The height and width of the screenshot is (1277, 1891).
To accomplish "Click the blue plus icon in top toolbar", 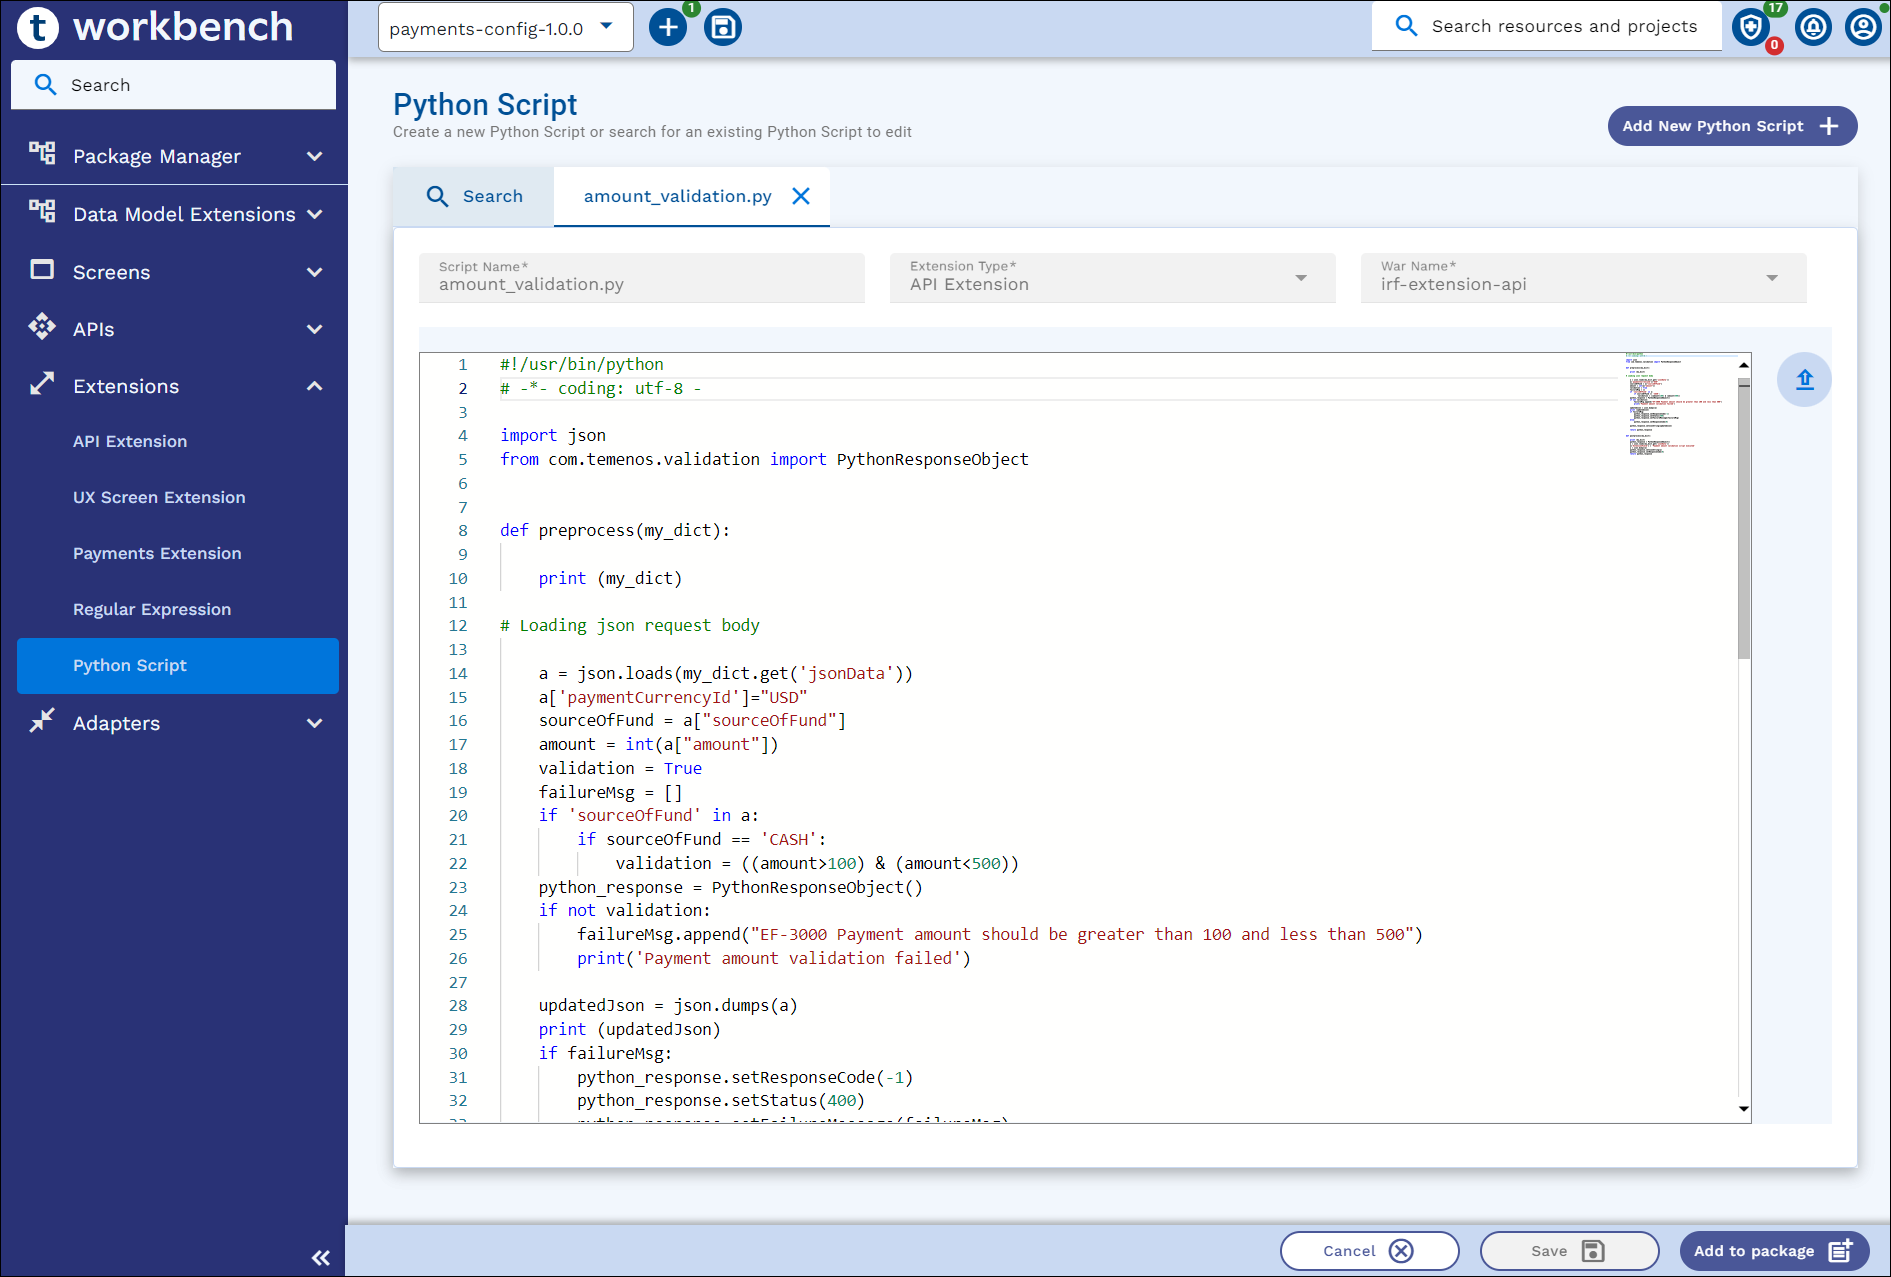I will [668, 28].
